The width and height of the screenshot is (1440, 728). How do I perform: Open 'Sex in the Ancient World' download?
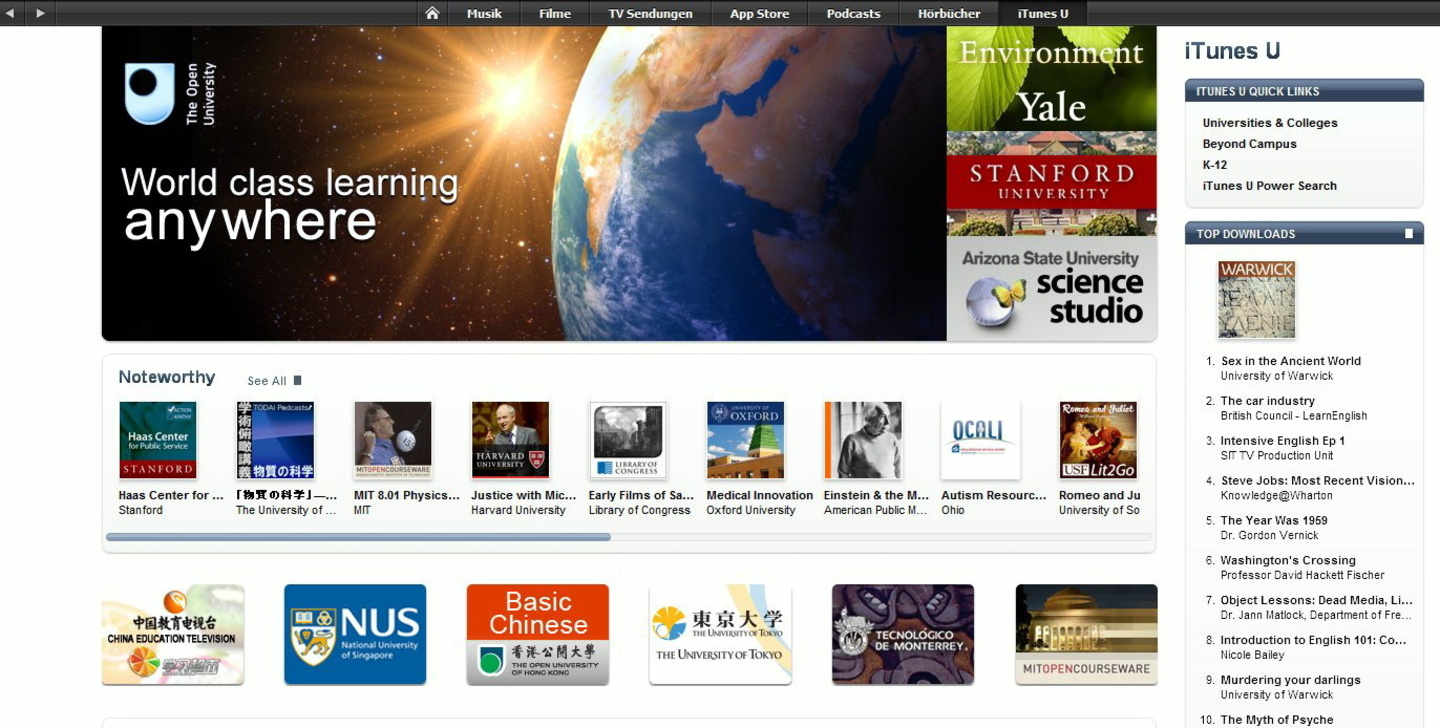point(1291,361)
